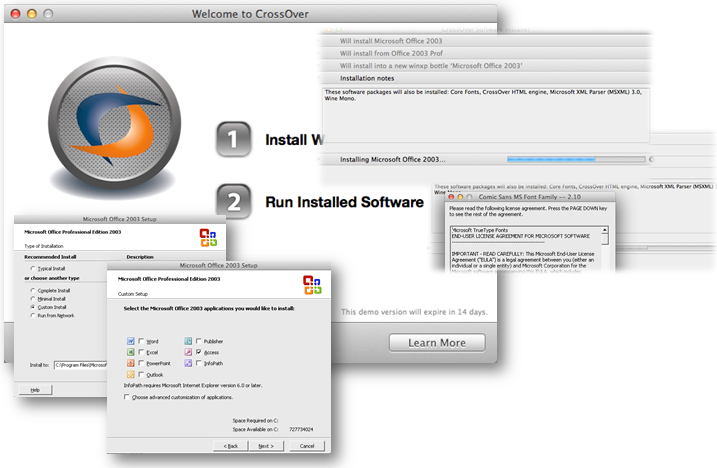Screen dimensions: 717x468
Task: Click Next in the Custom Setup dialog
Action: coord(266,446)
